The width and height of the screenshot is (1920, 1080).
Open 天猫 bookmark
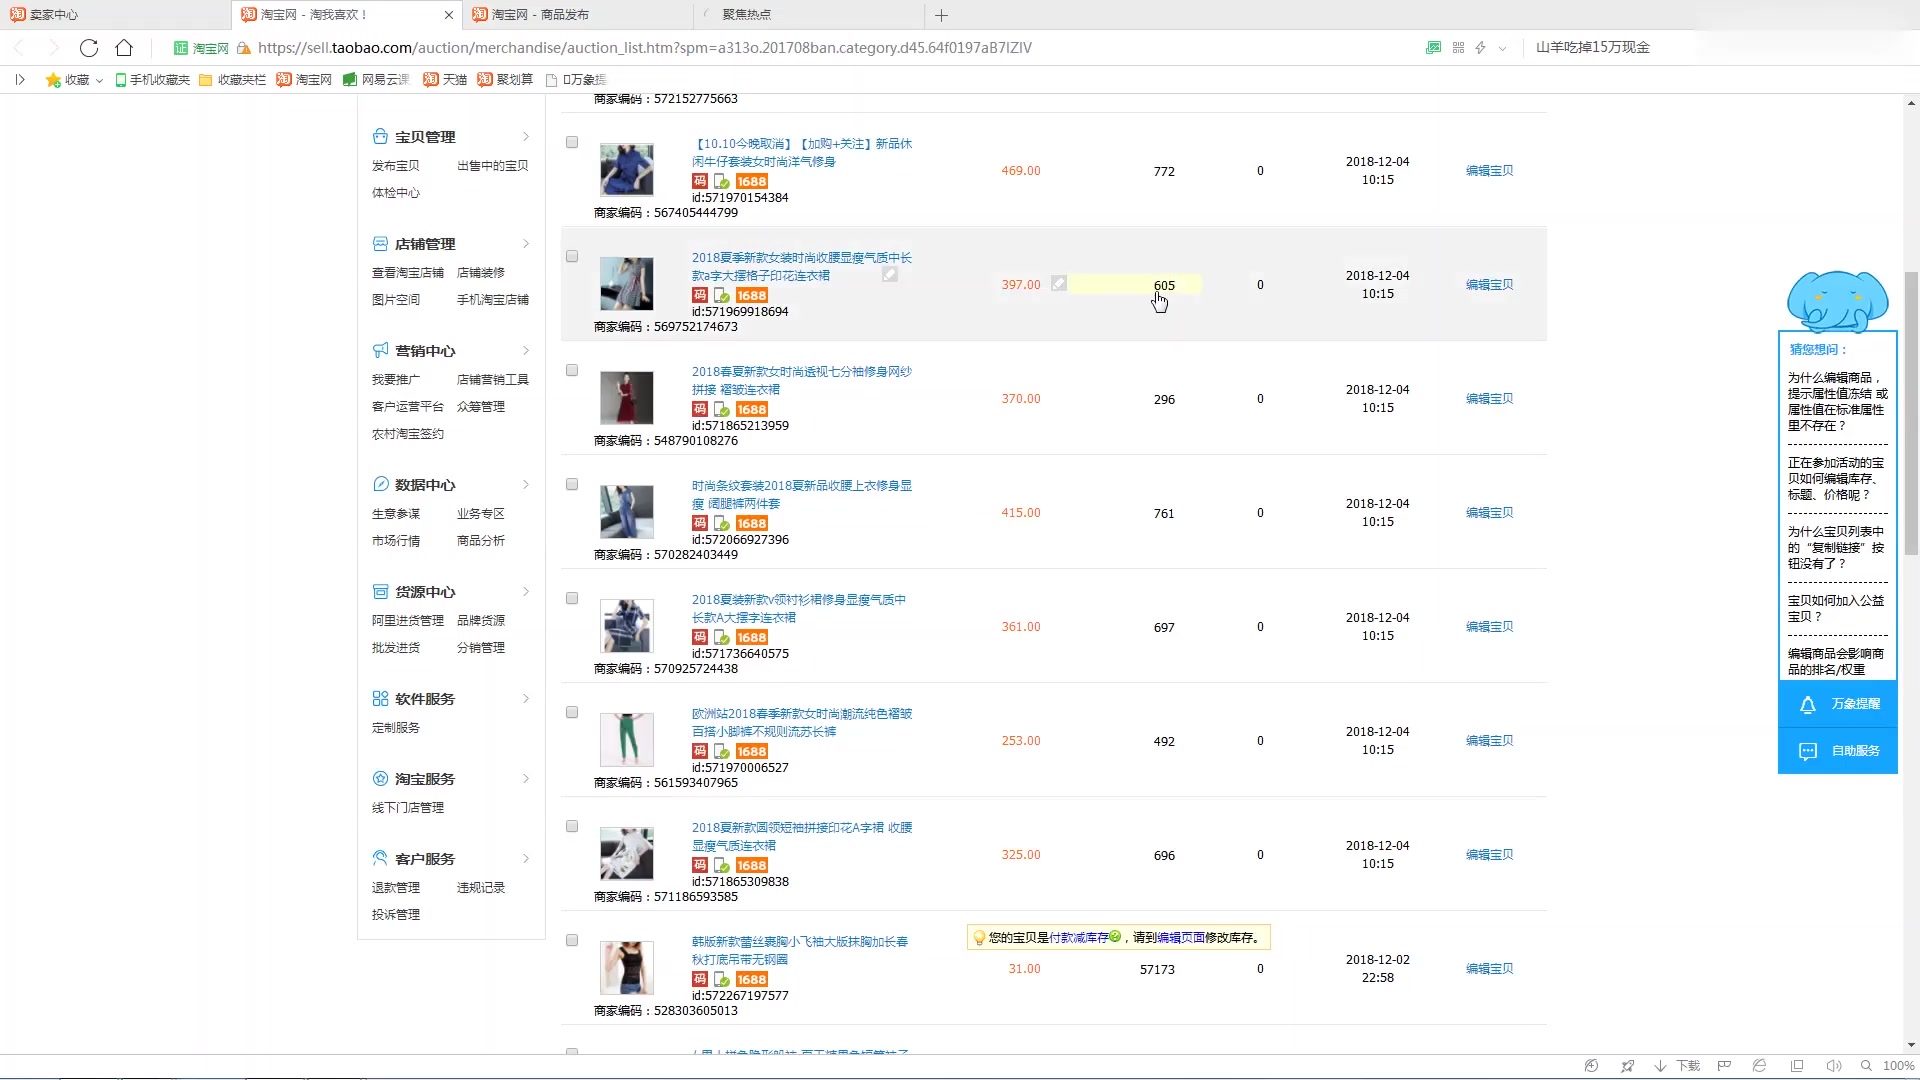pos(445,80)
